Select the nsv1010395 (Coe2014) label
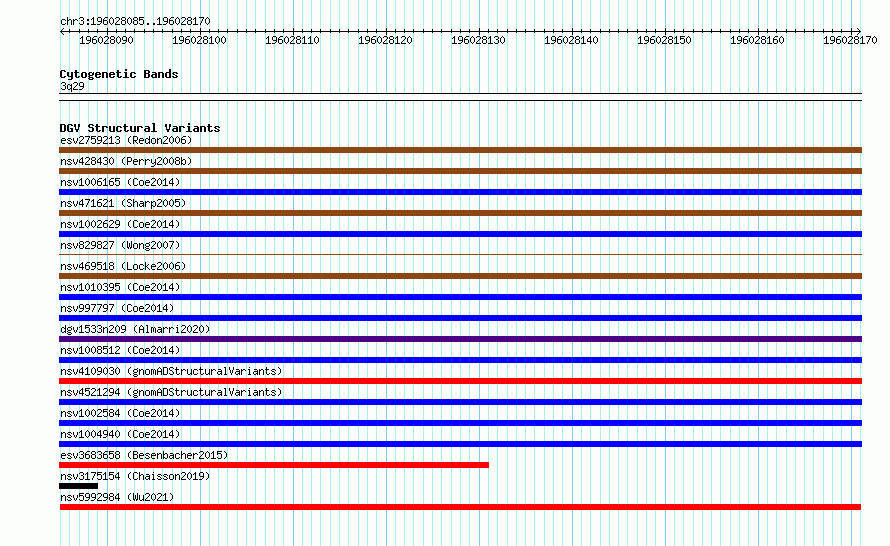The height and width of the screenshot is (546, 890). (x=120, y=287)
